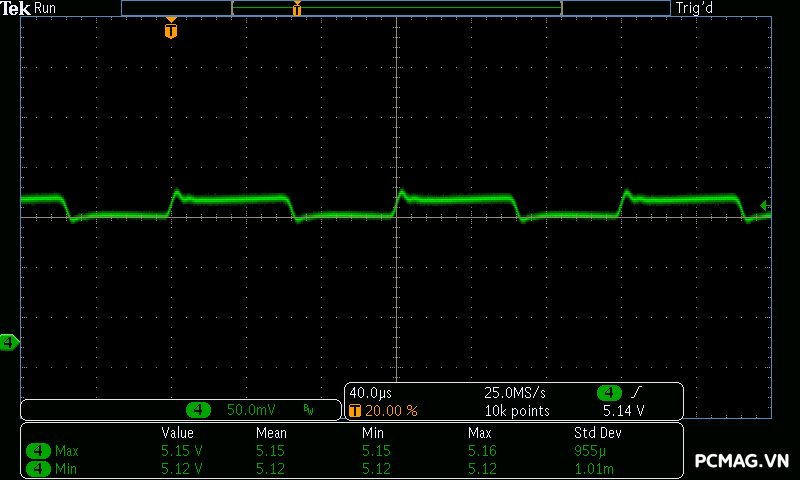
Task: Click the rising edge trigger slope icon
Action: pyautogui.click(x=636, y=393)
